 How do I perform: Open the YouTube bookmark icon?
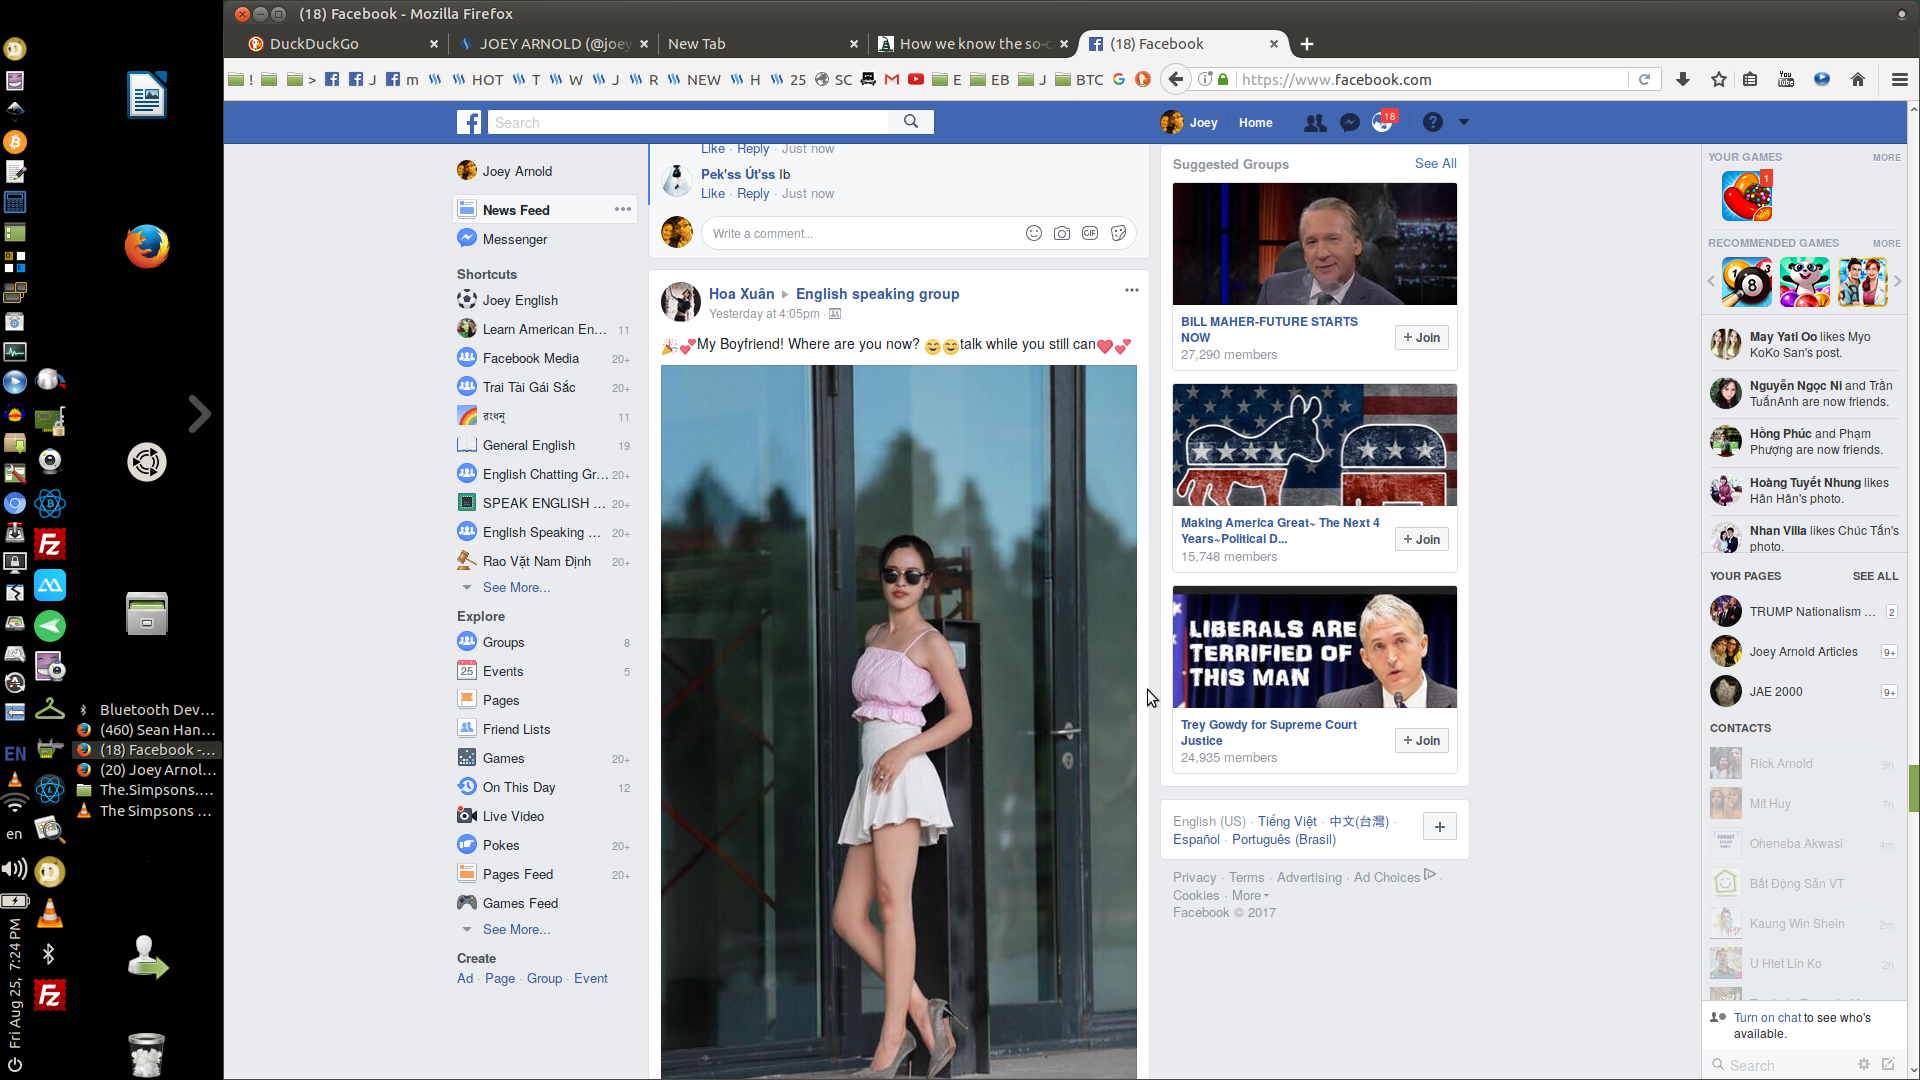pyautogui.click(x=916, y=79)
